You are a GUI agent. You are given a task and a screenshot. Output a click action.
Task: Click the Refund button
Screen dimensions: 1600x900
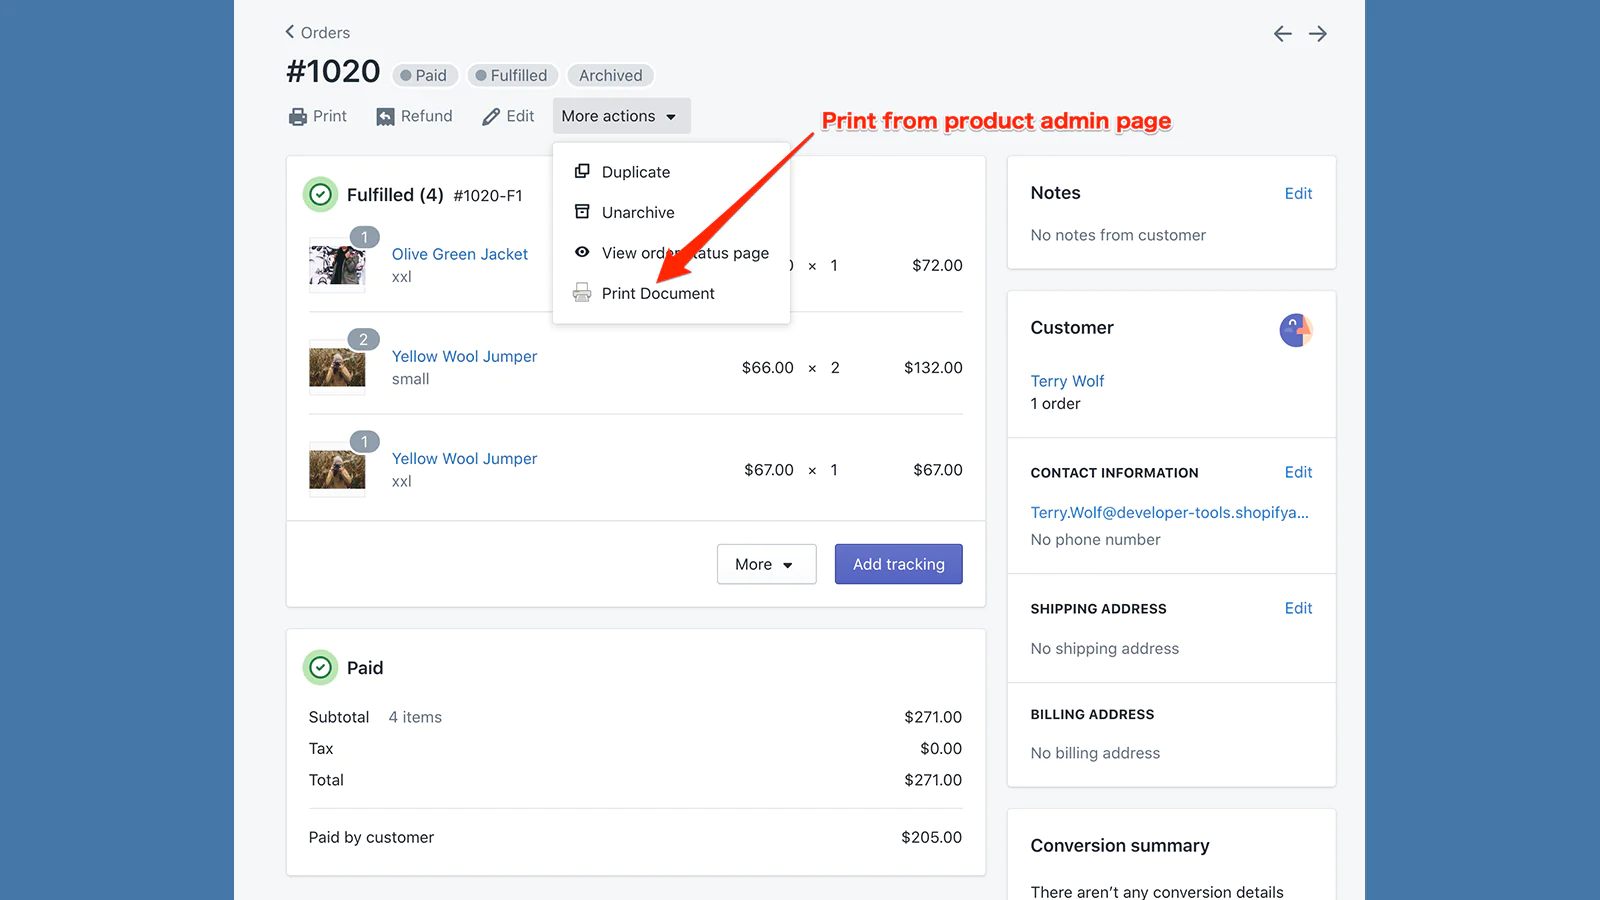click(x=414, y=116)
